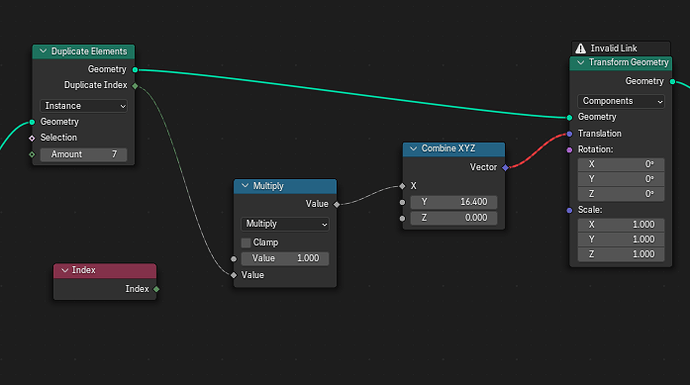Click Transform Geometry input Geometry socket
Screen dimensions: 690x385
pyautogui.click(x=569, y=117)
